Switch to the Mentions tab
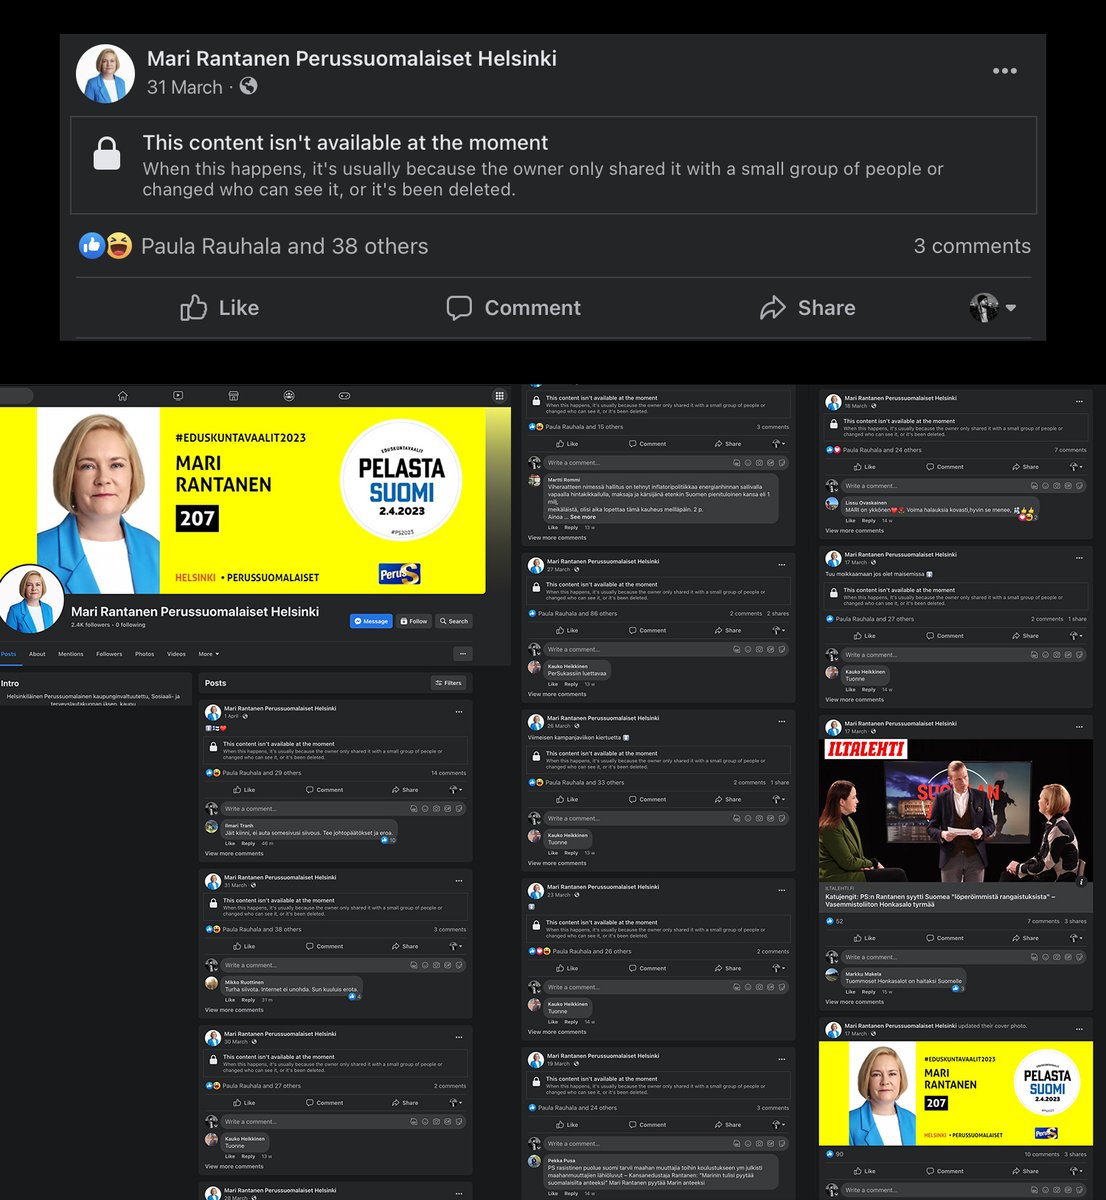Image resolution: width=1106 pixels, height=1200 pixels. [x=70, y=654]
